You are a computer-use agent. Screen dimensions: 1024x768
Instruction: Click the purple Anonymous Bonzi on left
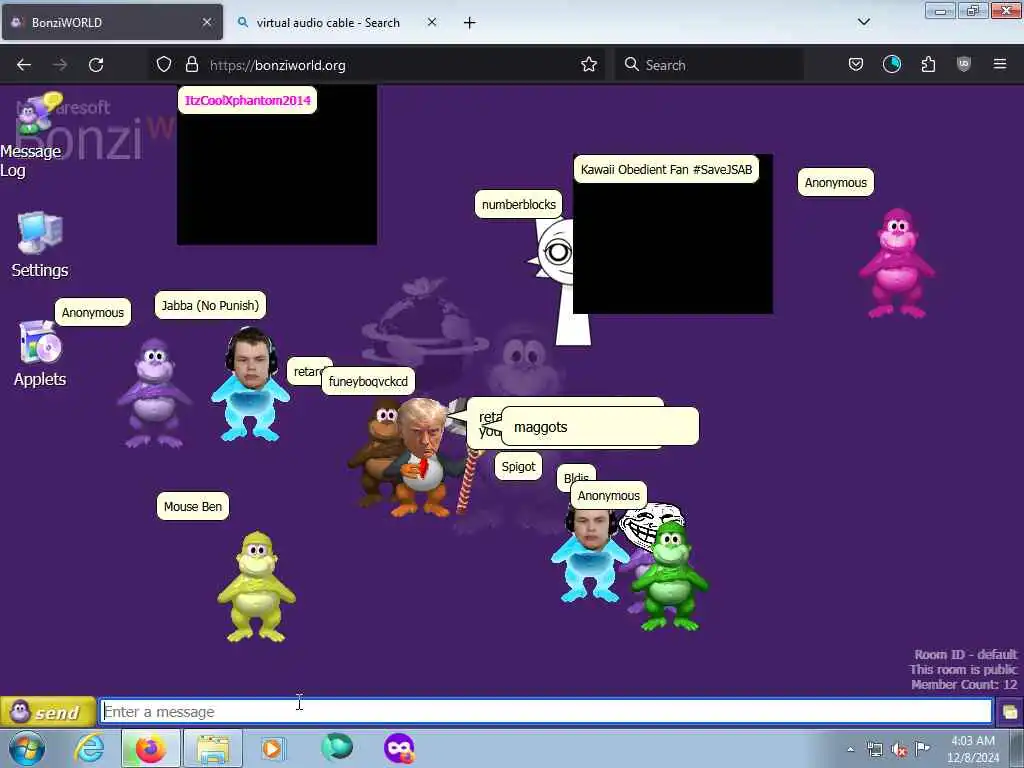154,393
